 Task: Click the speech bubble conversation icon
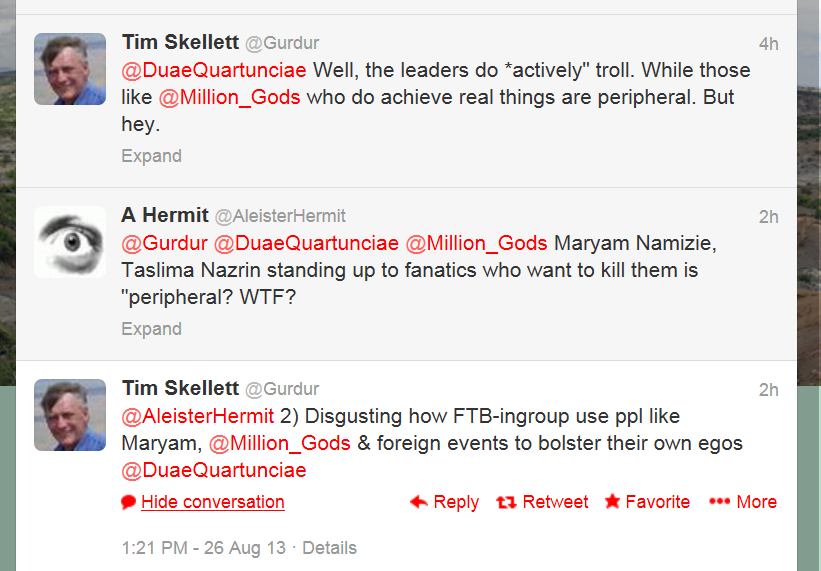pos(128,502)
